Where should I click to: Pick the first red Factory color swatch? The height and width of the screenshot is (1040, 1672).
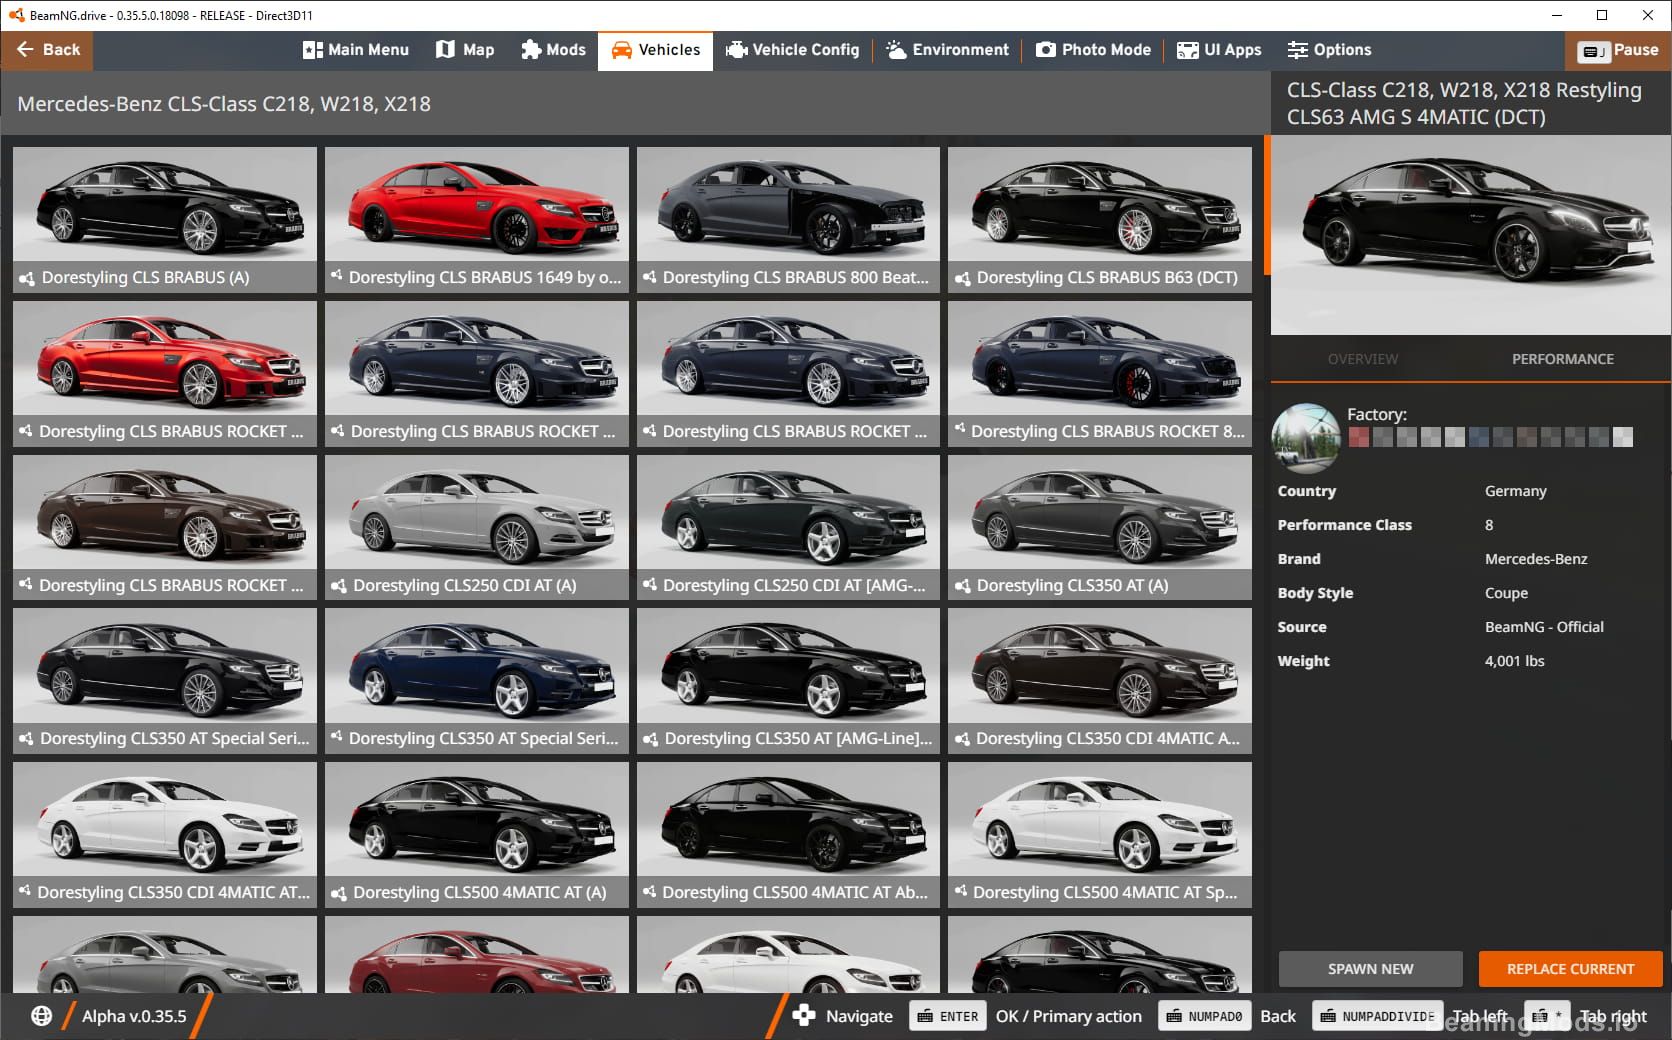[1358, 437]
